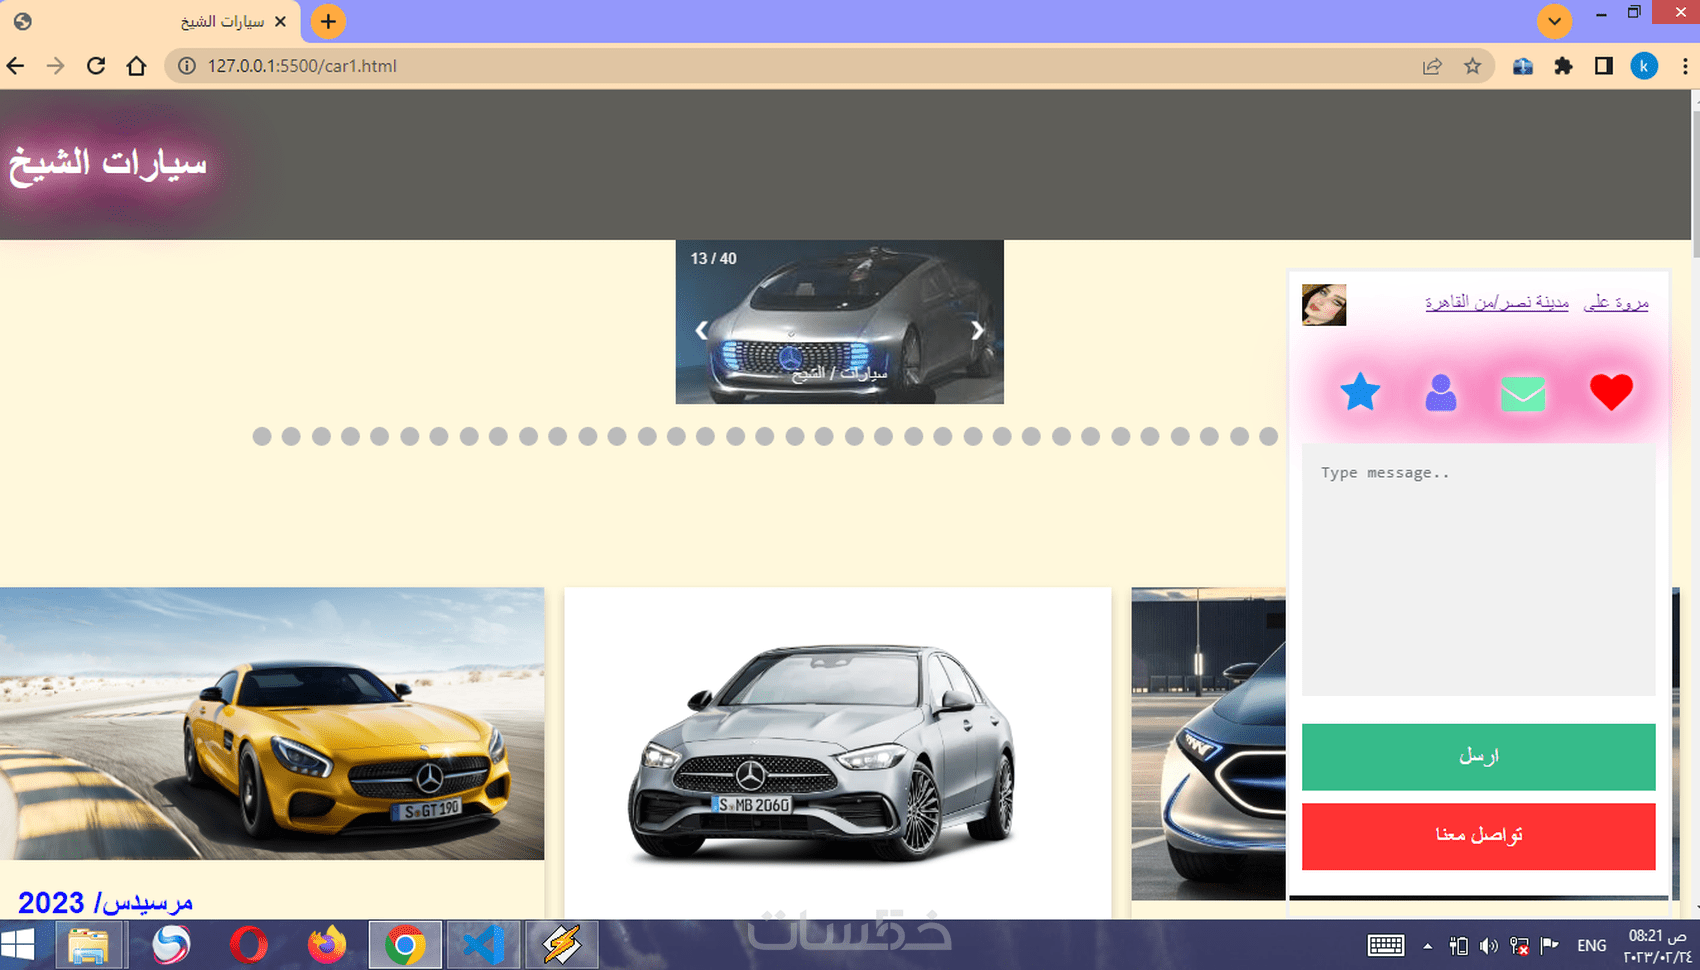Click the red تواصل معنا button
Viewport: 1700px width, 970px height.
[x=1478, y=836]
